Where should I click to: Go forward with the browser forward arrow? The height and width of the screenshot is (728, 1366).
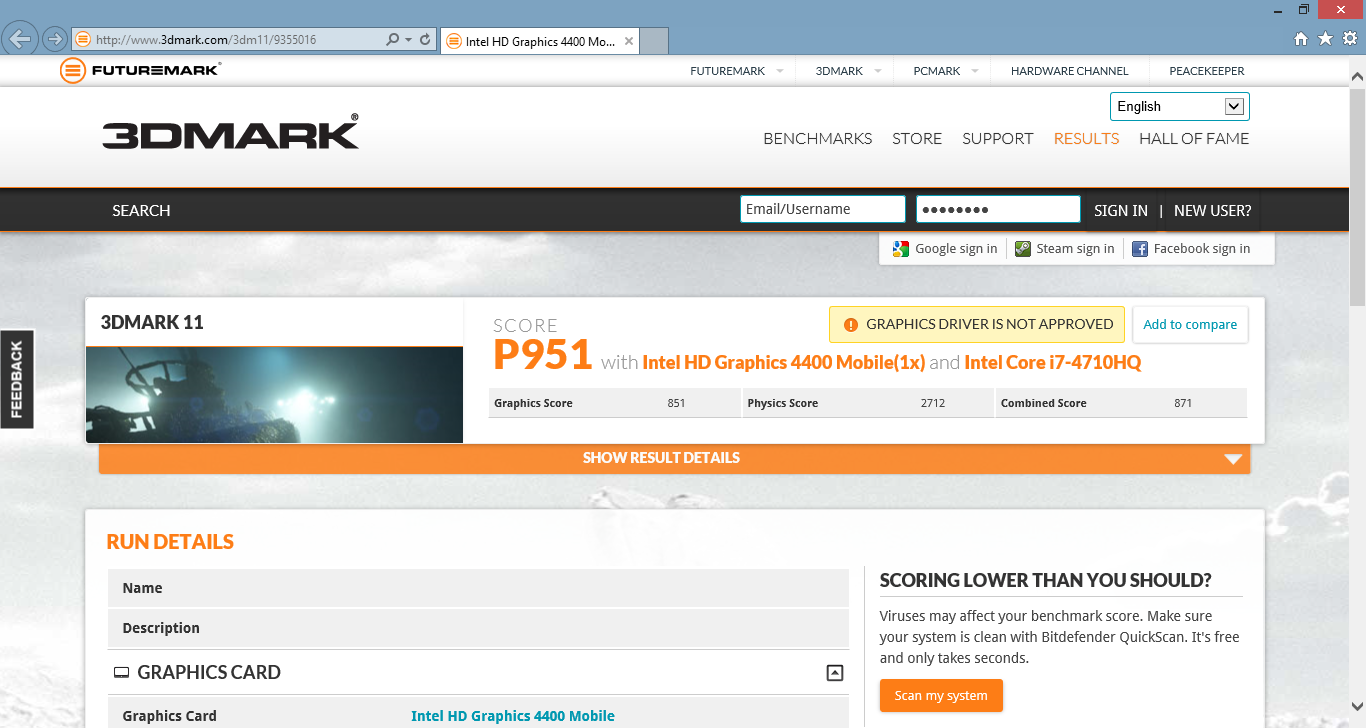[x=55, y=40]
